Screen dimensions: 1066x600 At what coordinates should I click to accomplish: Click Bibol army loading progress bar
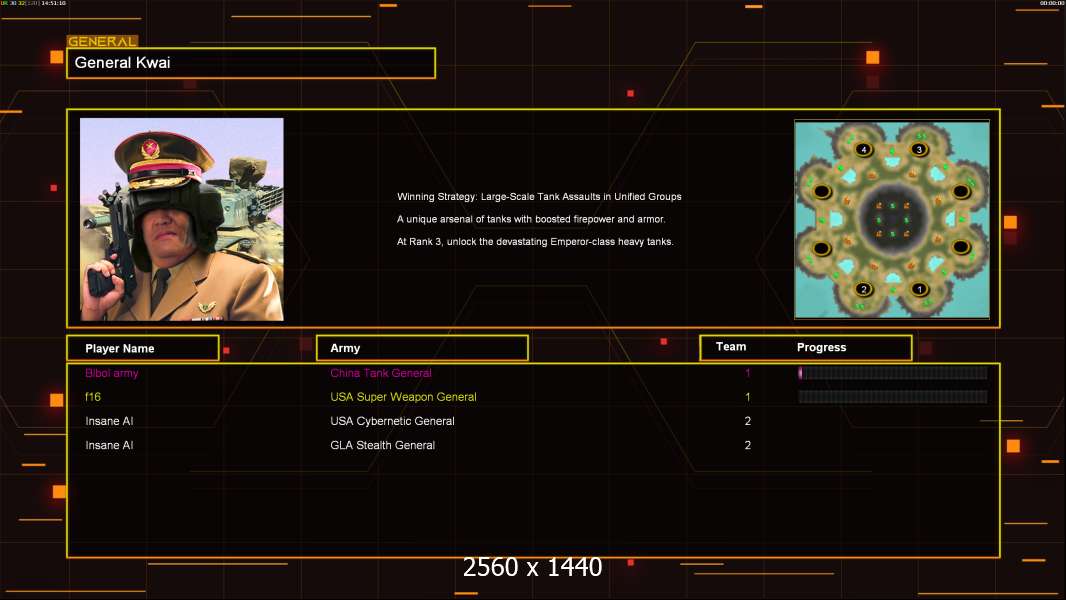coord(893,372)
